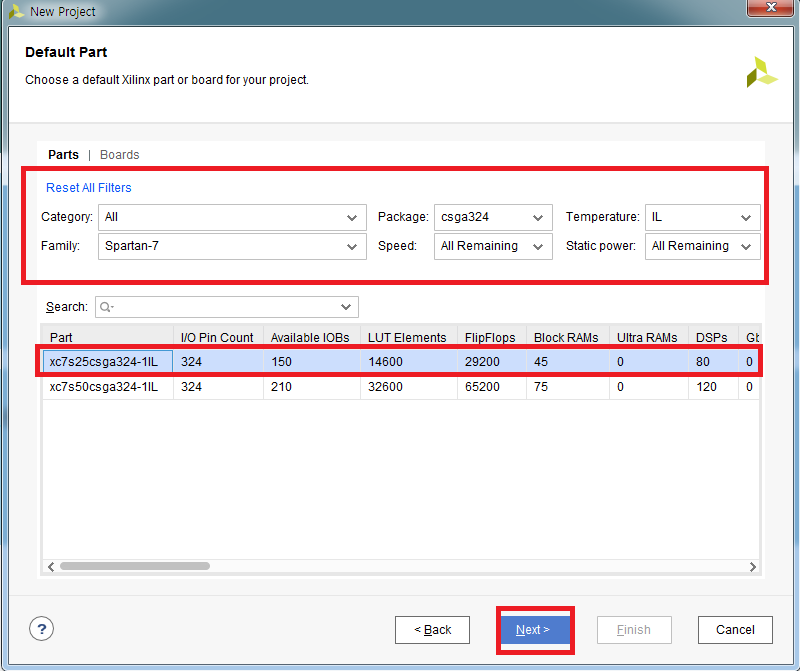Proceed with the Next button

coord(535,630)
